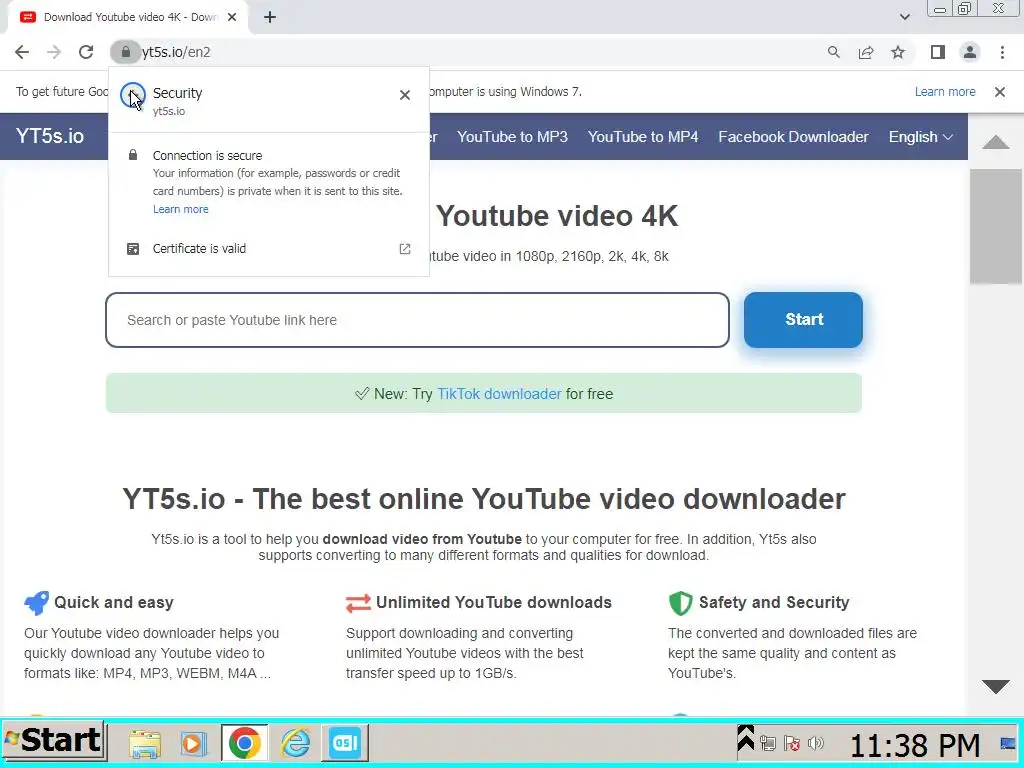Click the Youtube link search field
Viewport: 1024px width, 768px height.
click(417, 320)
